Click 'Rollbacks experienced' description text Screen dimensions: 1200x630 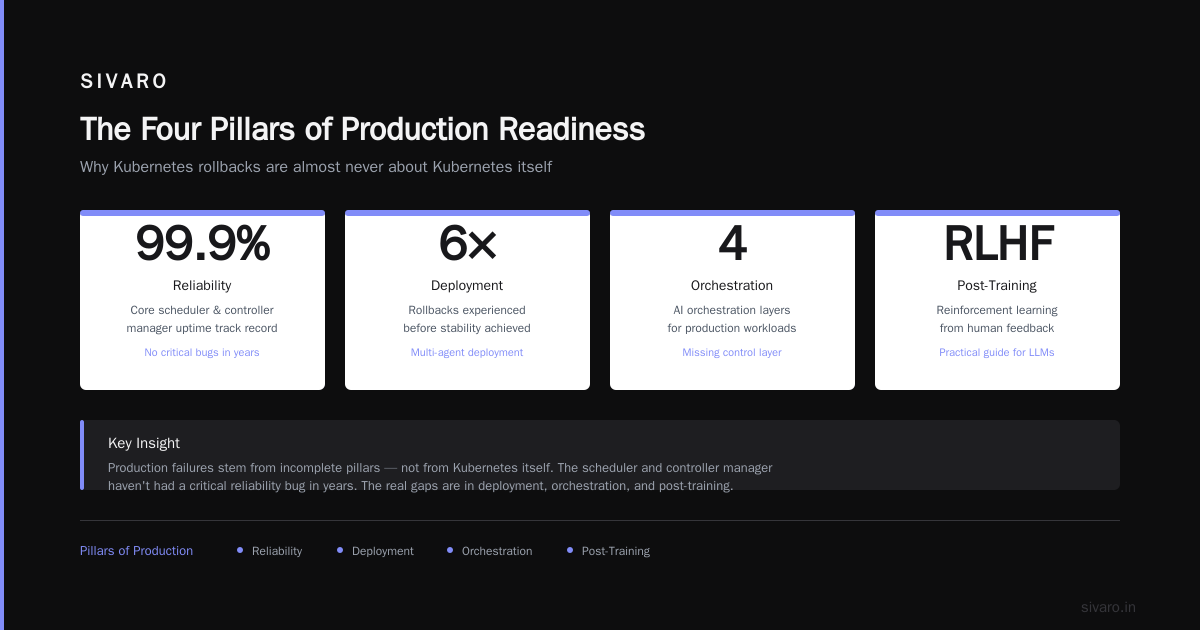467,319
